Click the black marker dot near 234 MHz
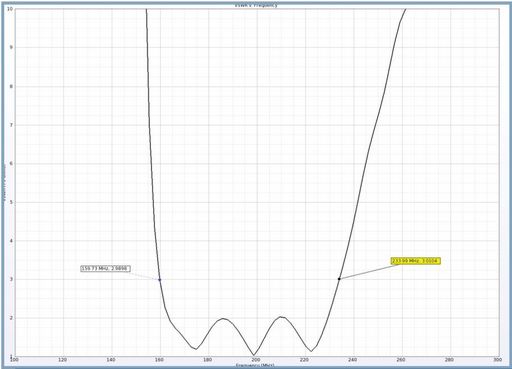 point(339,279)
